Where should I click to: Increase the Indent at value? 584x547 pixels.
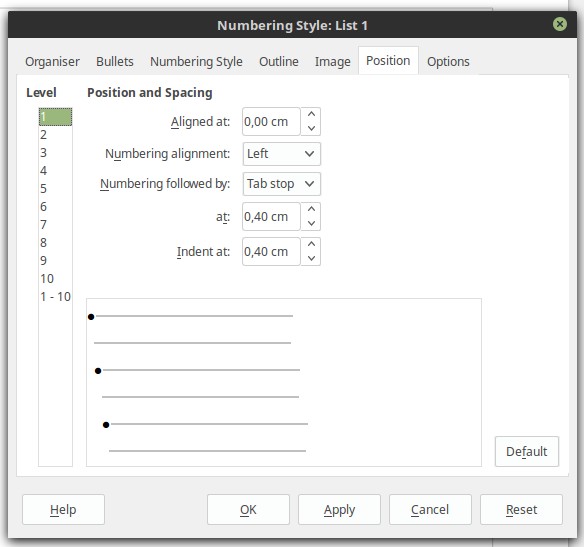point(311,244)
